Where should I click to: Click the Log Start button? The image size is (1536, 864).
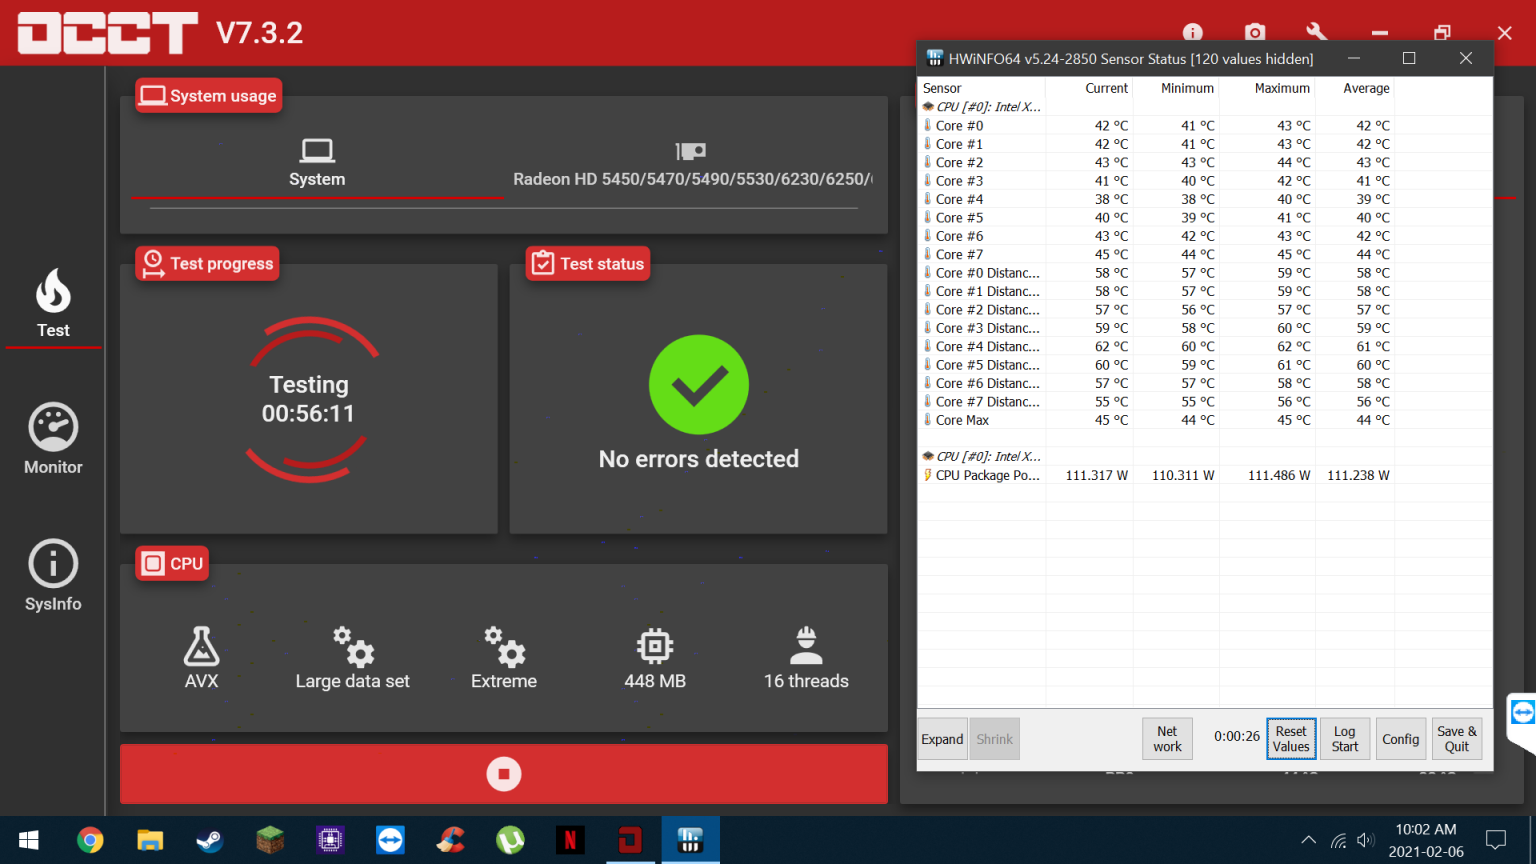(1345, 739)
